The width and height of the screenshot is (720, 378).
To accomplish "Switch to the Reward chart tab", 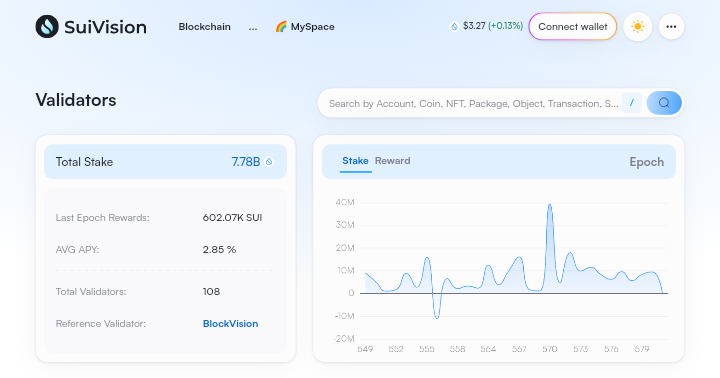I will (x=393, y=161).
